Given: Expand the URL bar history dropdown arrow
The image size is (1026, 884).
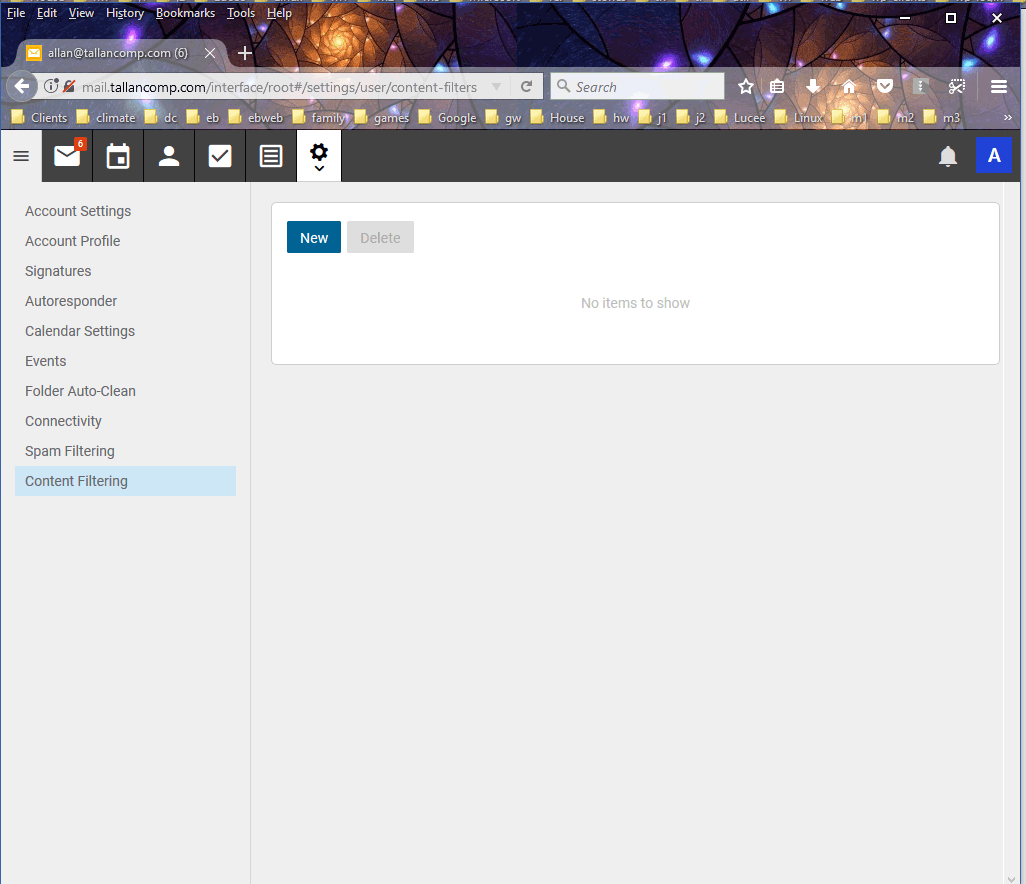Looking at the screenshot, I should [x=497, y=87].
